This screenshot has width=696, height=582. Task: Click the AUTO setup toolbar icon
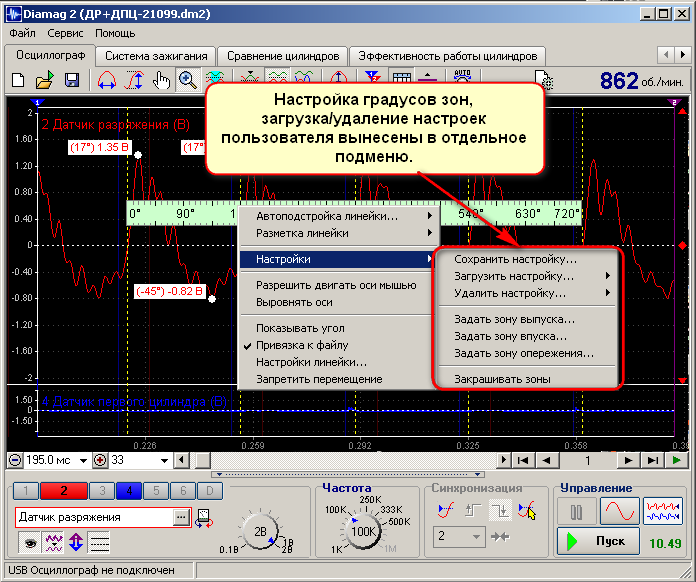[x=462, y=76]
